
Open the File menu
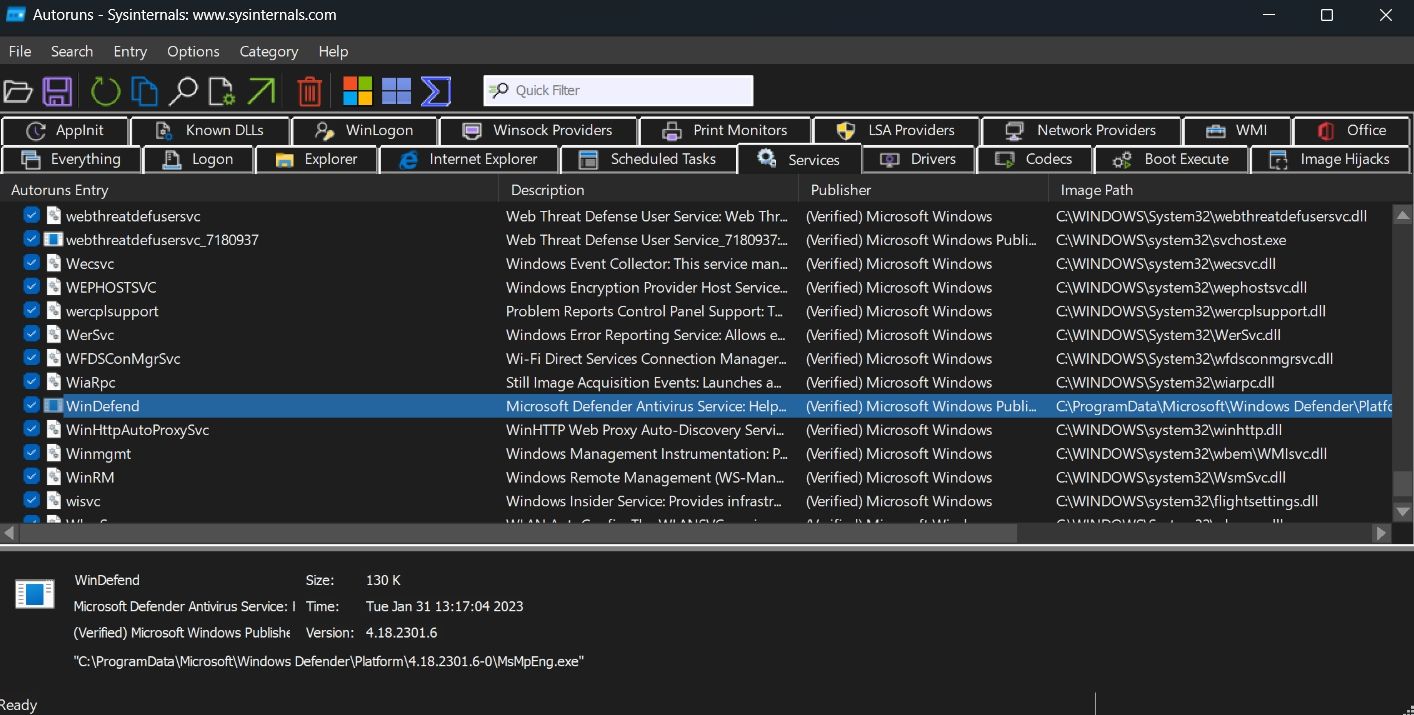click(20, 51)
